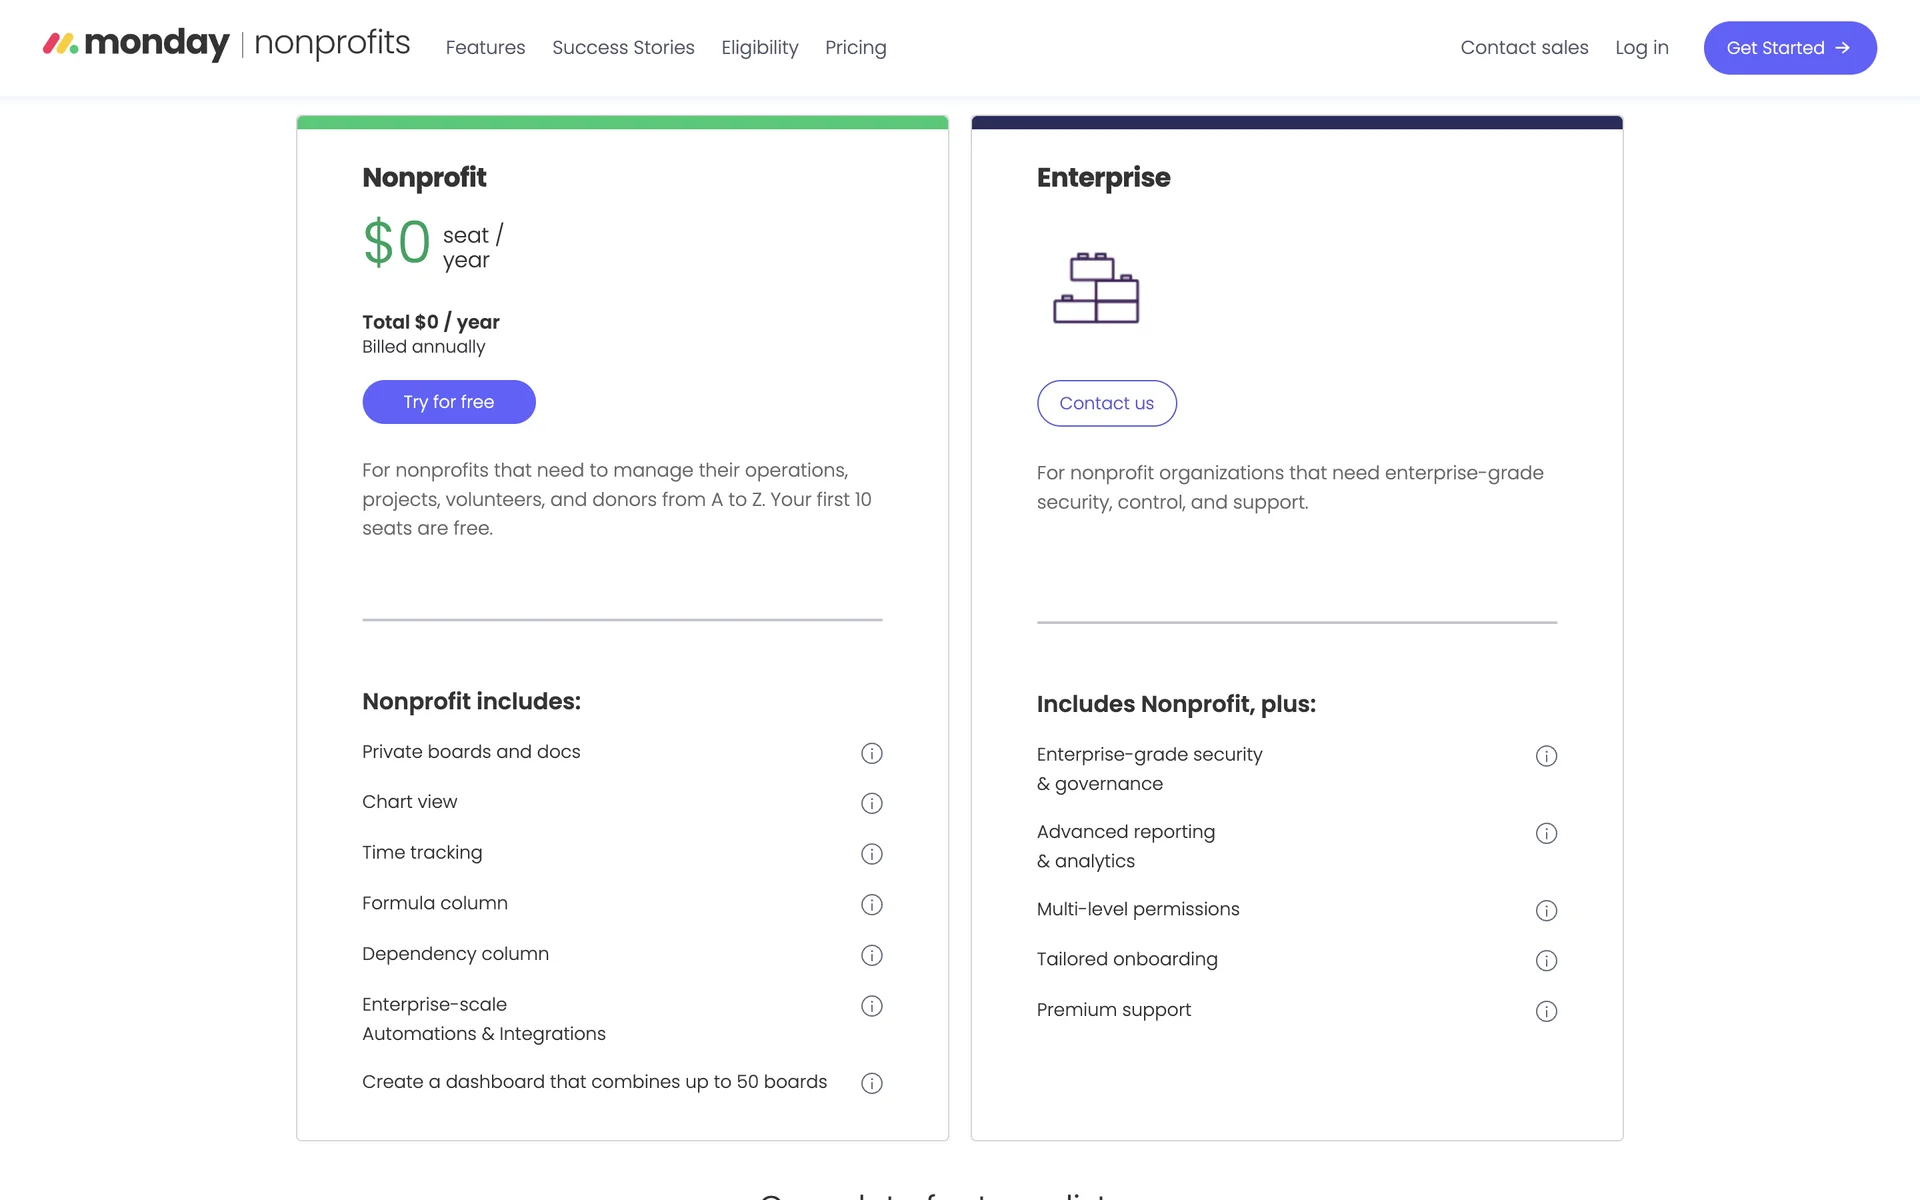The image size is (1920, 1200).
Task: Open info for 50 boards dashboard feature
Action: coord(871,1083)
